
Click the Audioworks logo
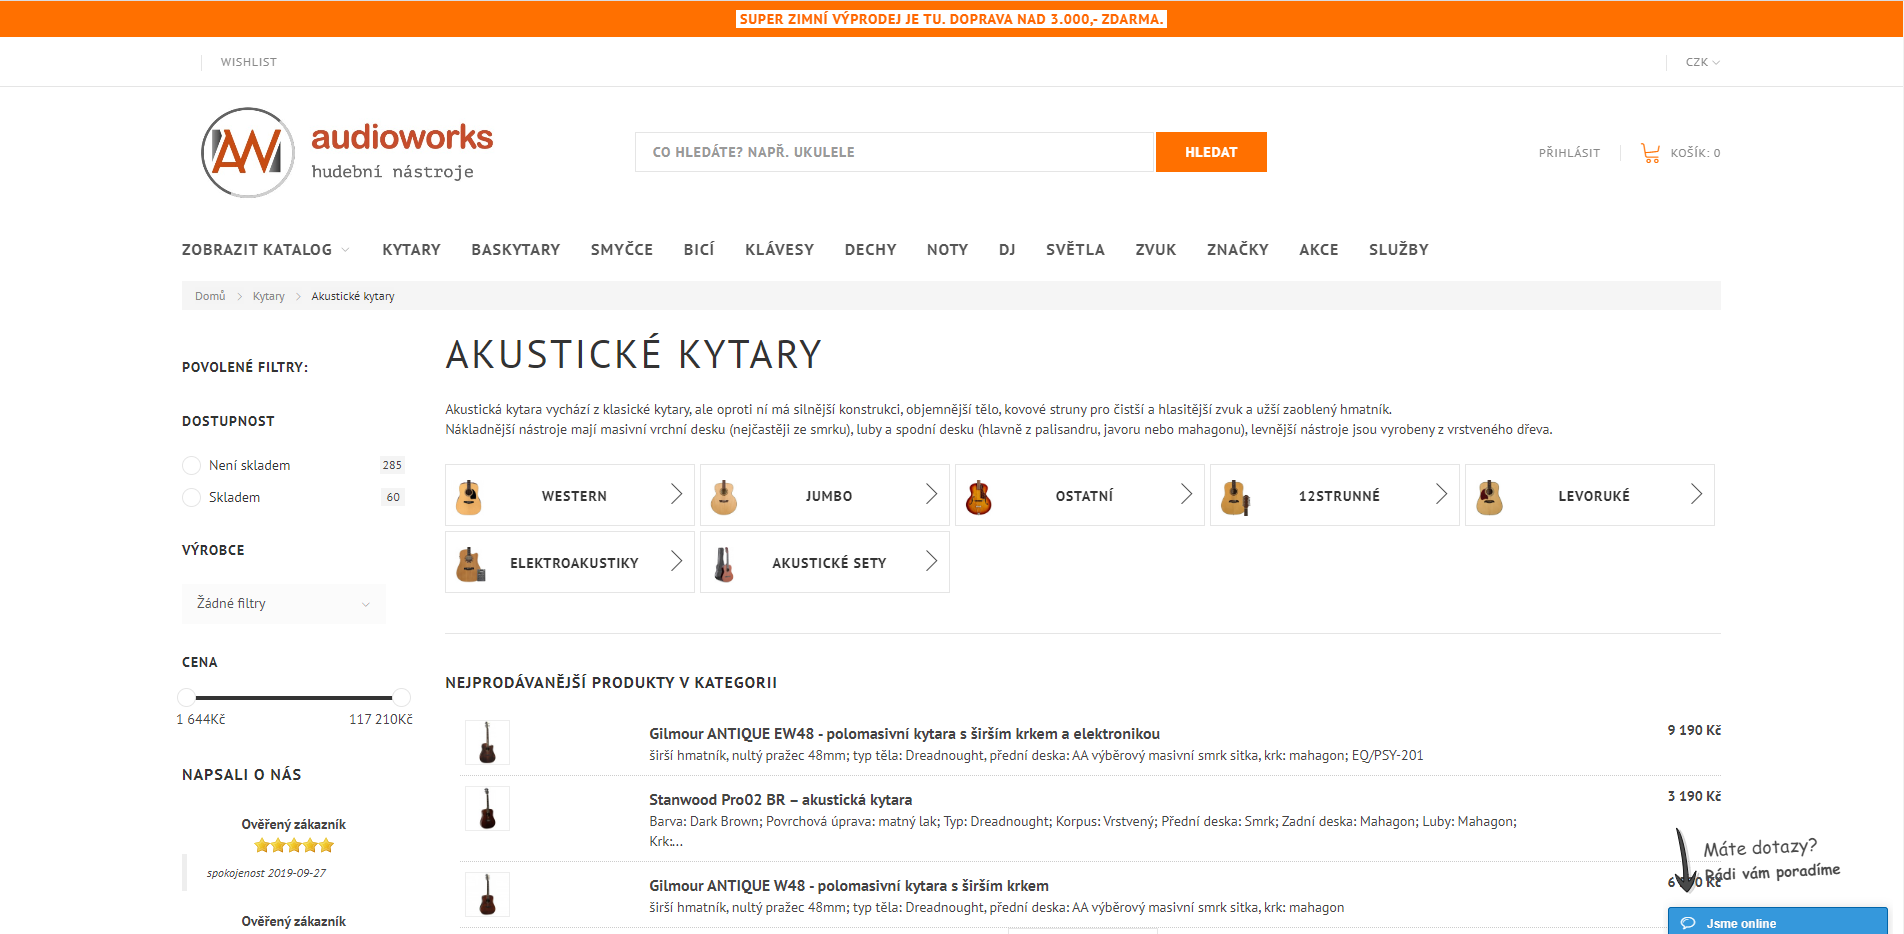point(347,152)
